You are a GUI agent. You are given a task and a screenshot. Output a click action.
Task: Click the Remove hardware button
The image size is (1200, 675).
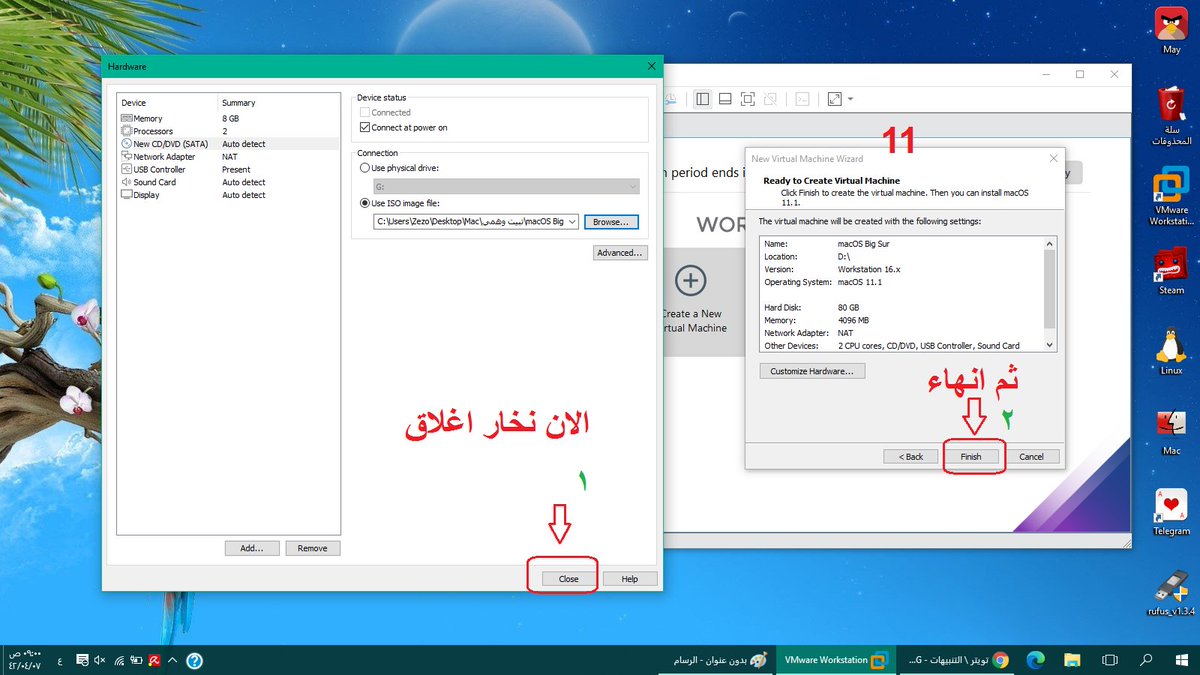313,548
